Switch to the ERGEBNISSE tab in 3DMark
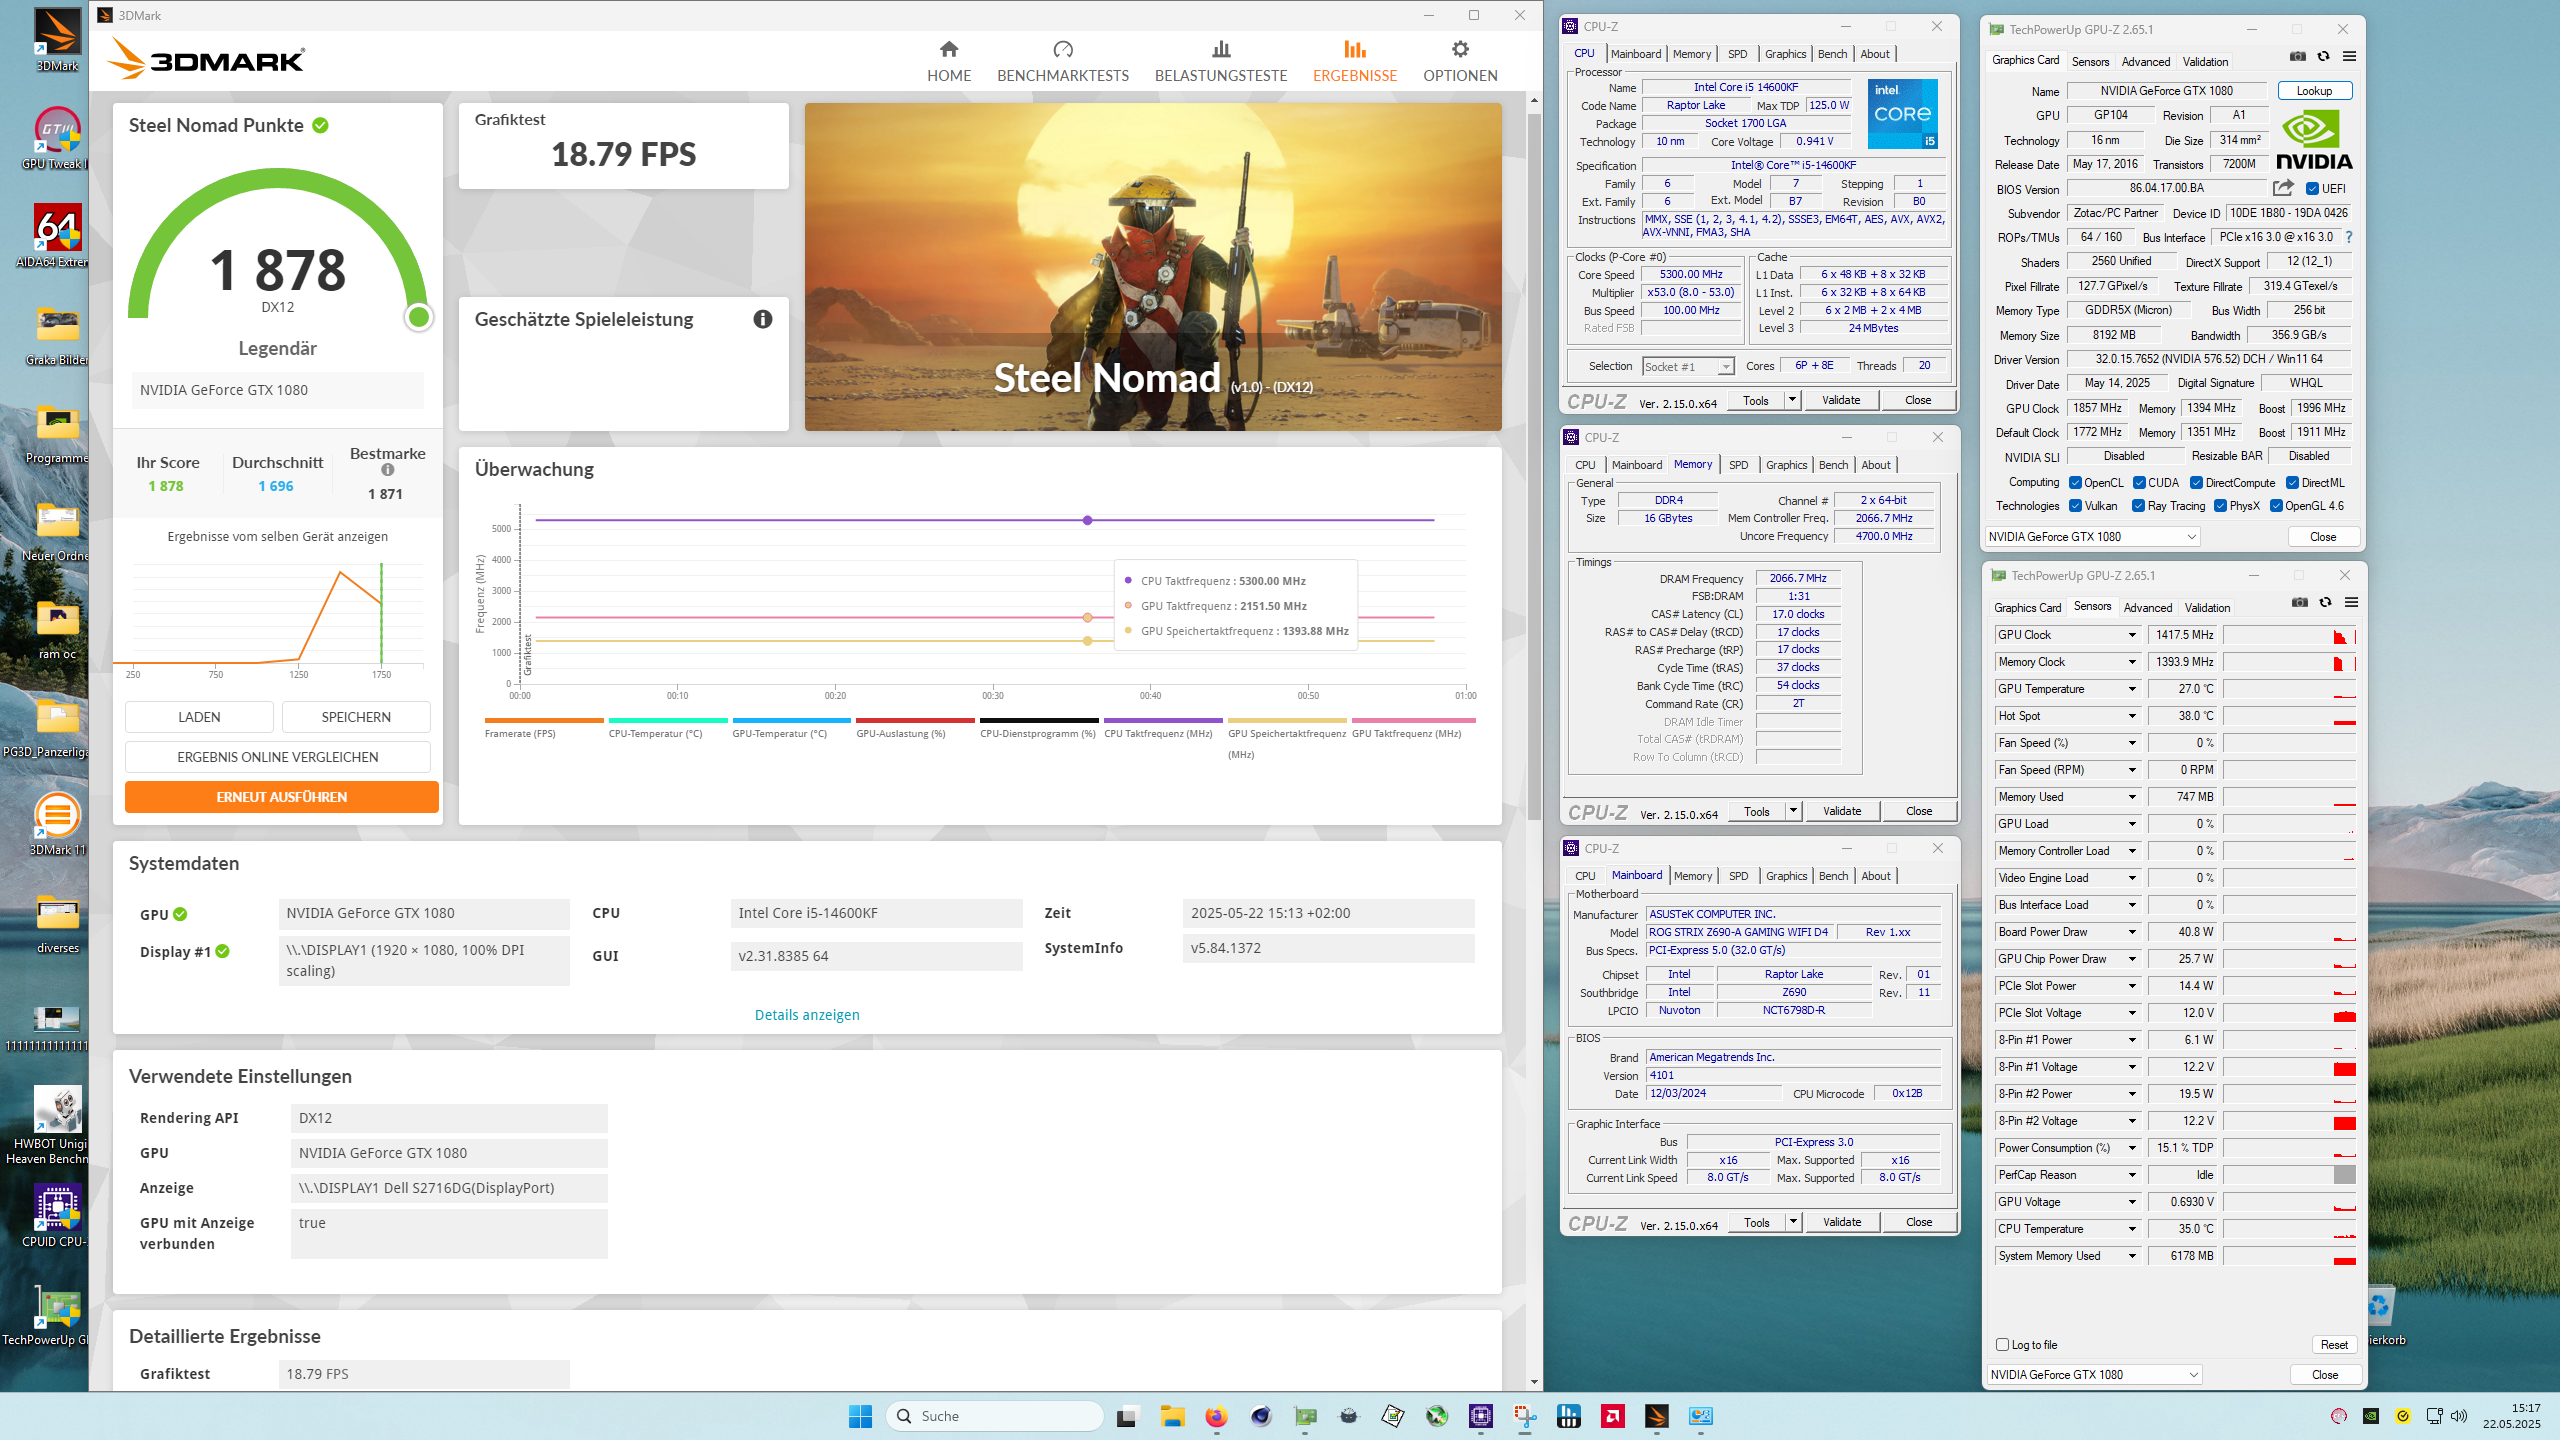The image size is (2560, 1440). [x=1354, y=61]
